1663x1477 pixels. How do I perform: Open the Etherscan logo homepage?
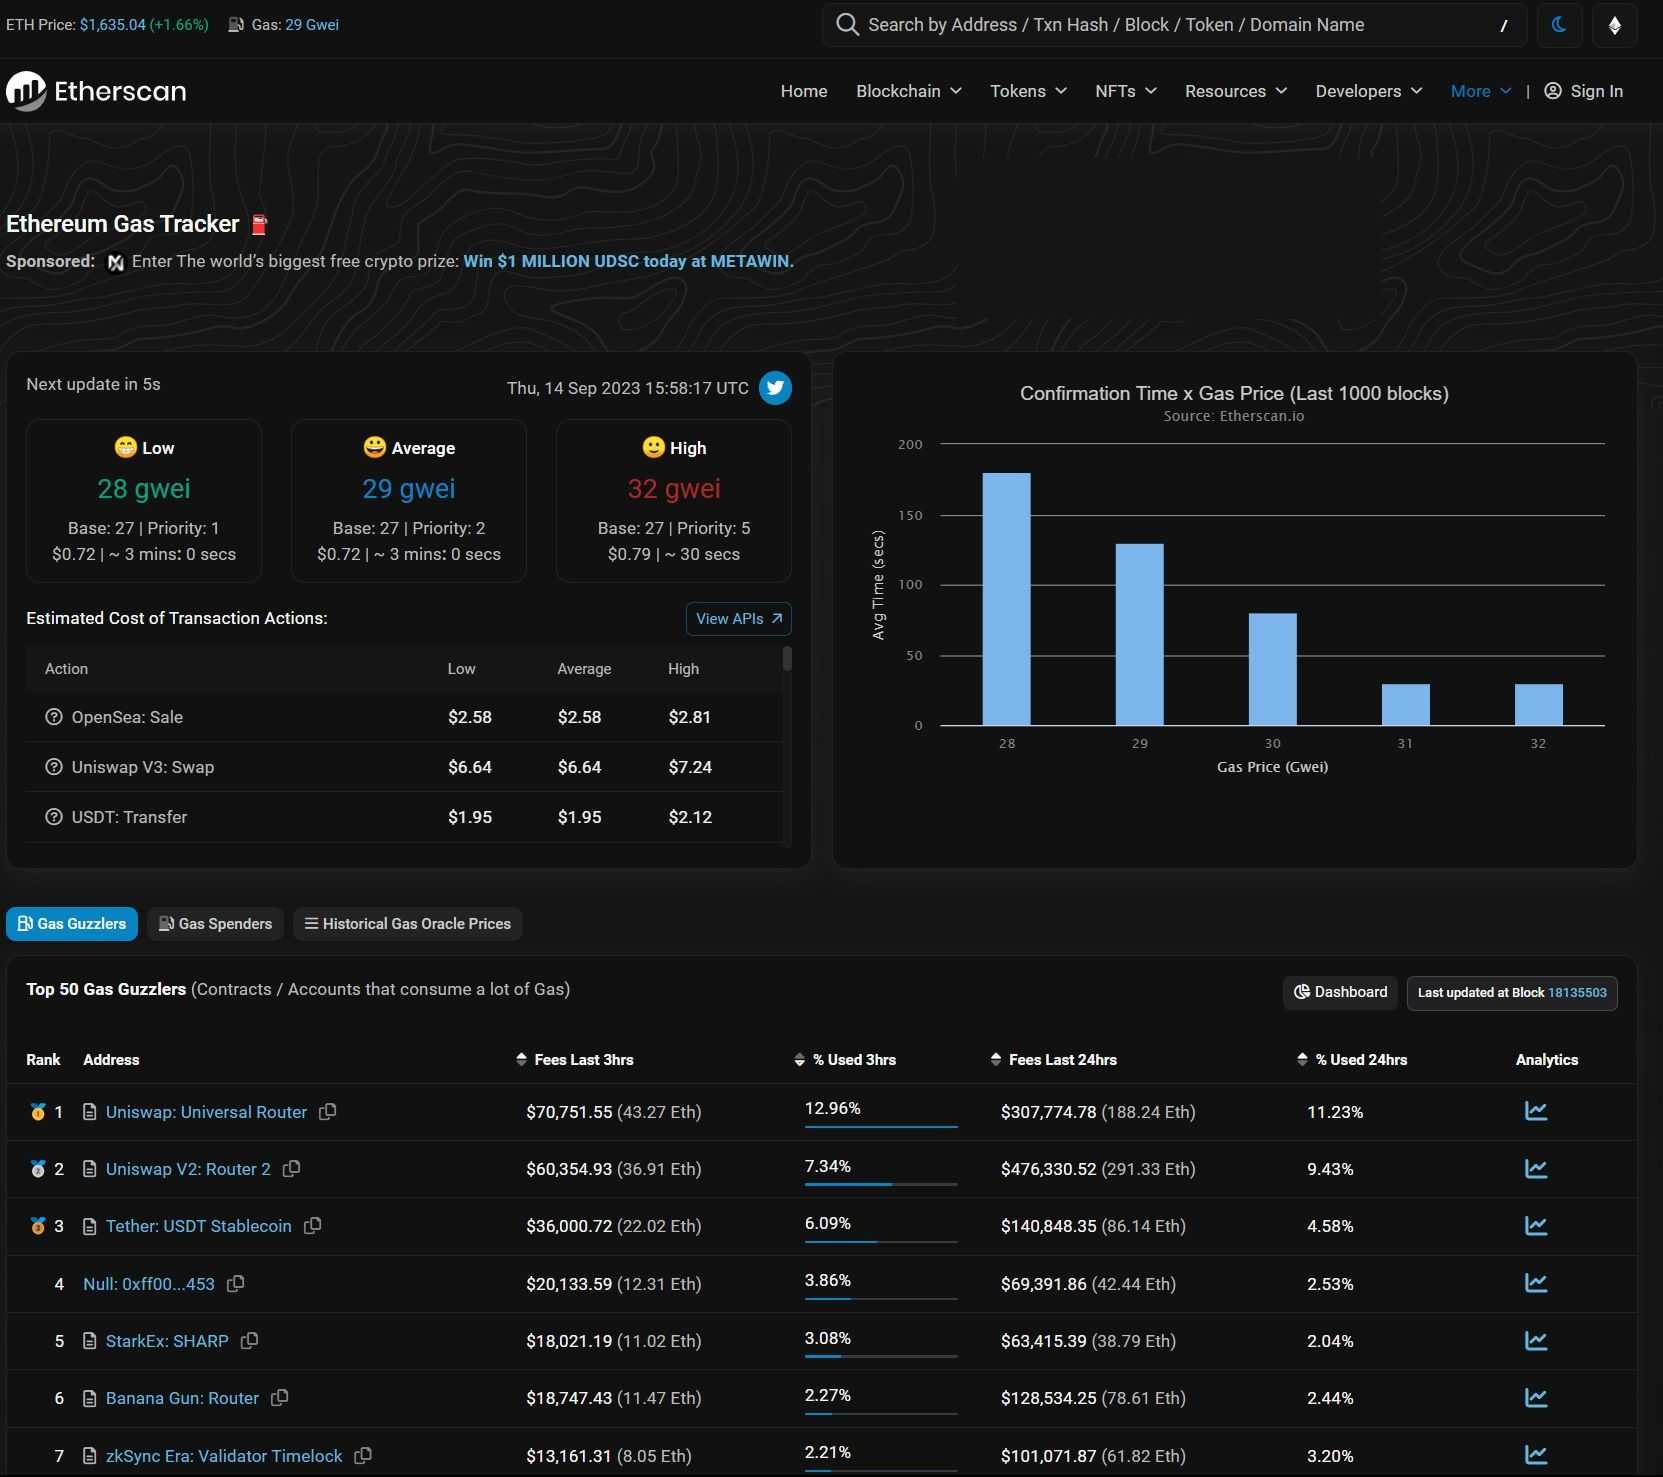pyautogui.click(x=96, y=91)
